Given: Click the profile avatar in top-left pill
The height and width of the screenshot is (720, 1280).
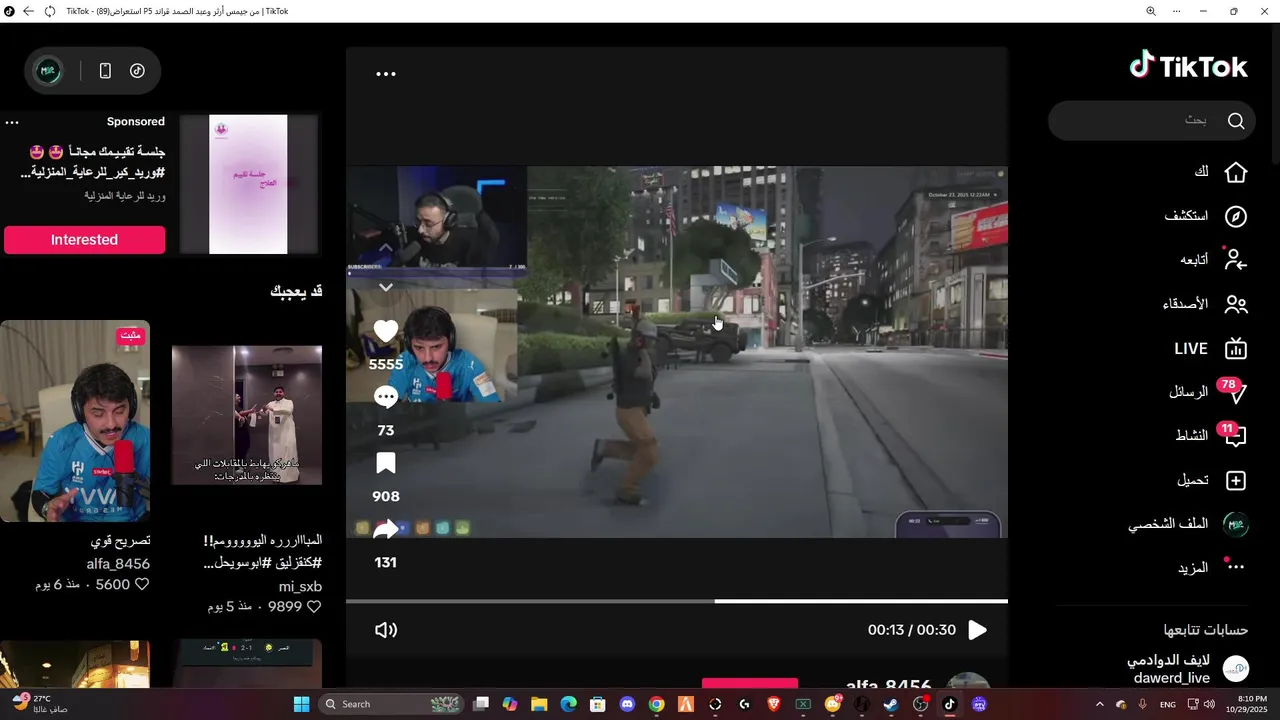Looking at the screenshot, I should 48,71.
